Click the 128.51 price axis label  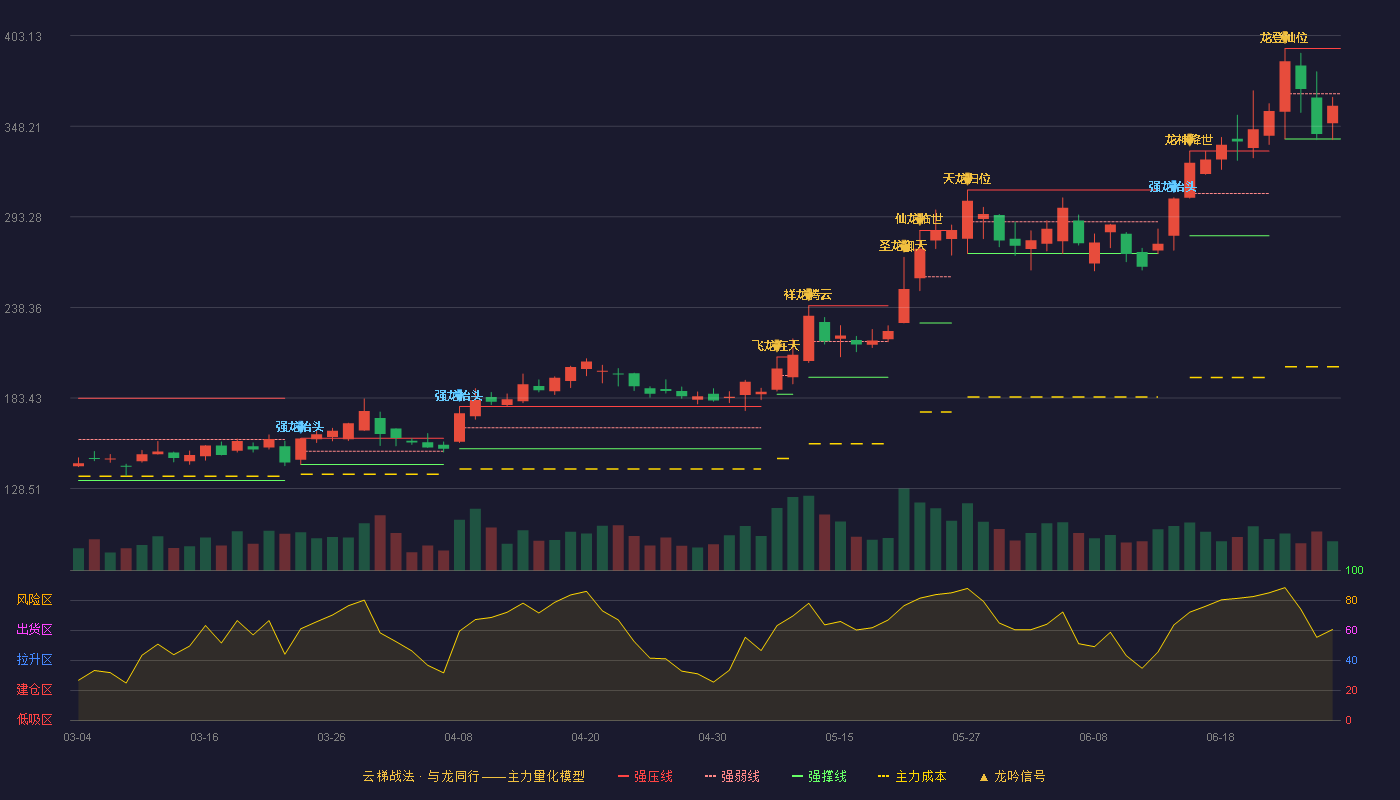pyautogui.click(x=23, y=489)
